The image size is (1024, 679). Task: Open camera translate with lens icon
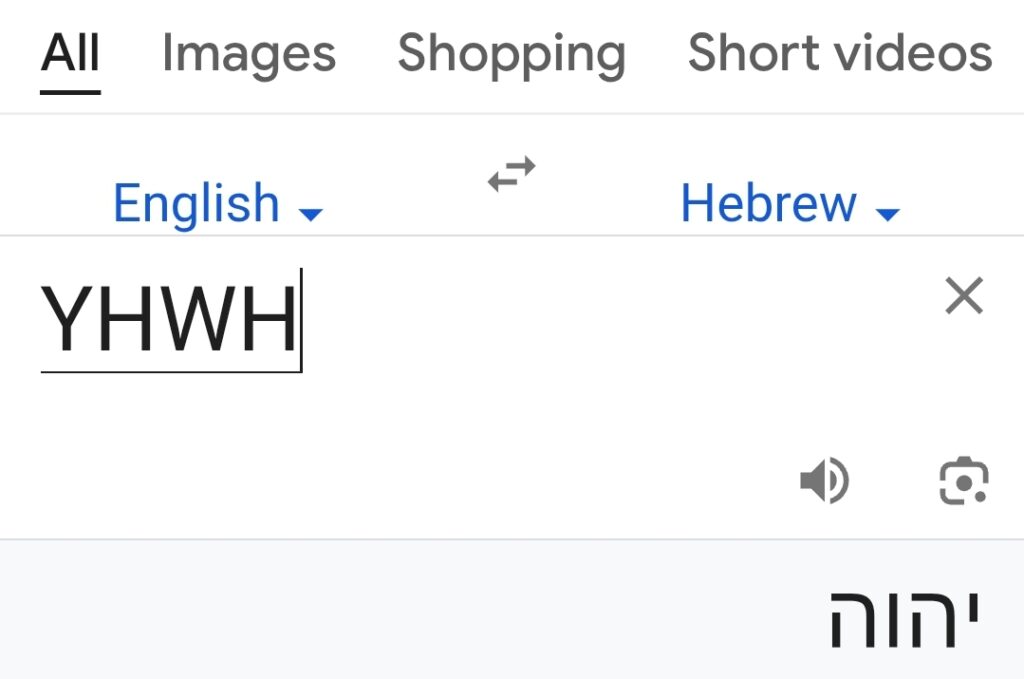point(963,481)
